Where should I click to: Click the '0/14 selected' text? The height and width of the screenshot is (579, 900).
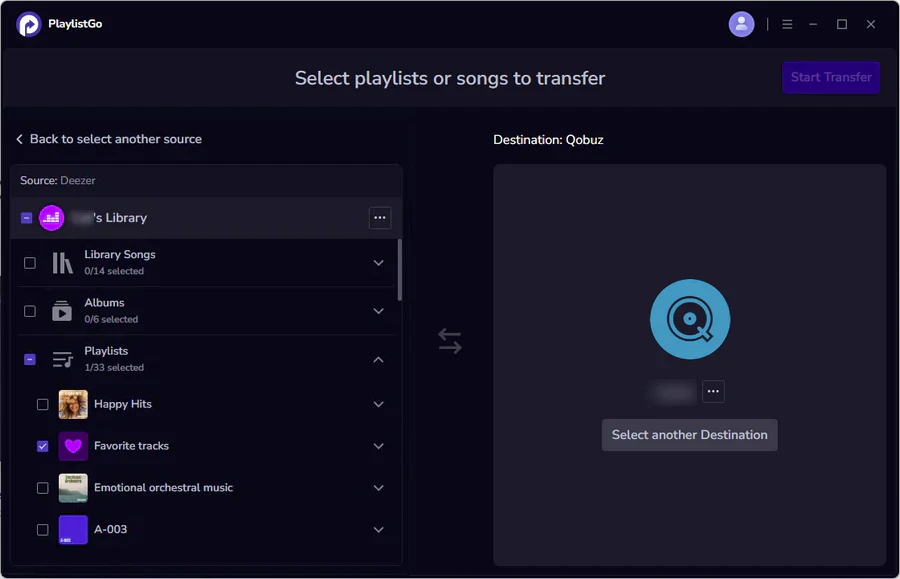pyautogui.click(x=114, y=271)
